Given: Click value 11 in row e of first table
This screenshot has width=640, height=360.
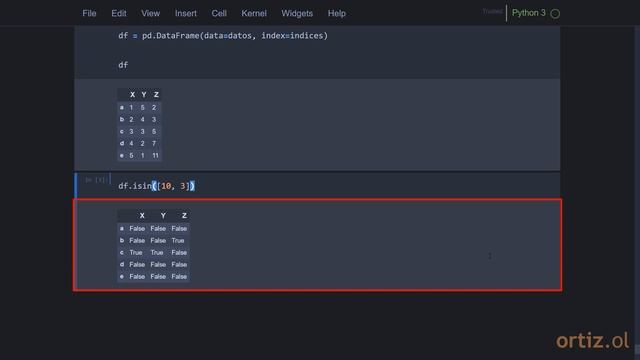Looking at the screenshot, I should point(155,156).
